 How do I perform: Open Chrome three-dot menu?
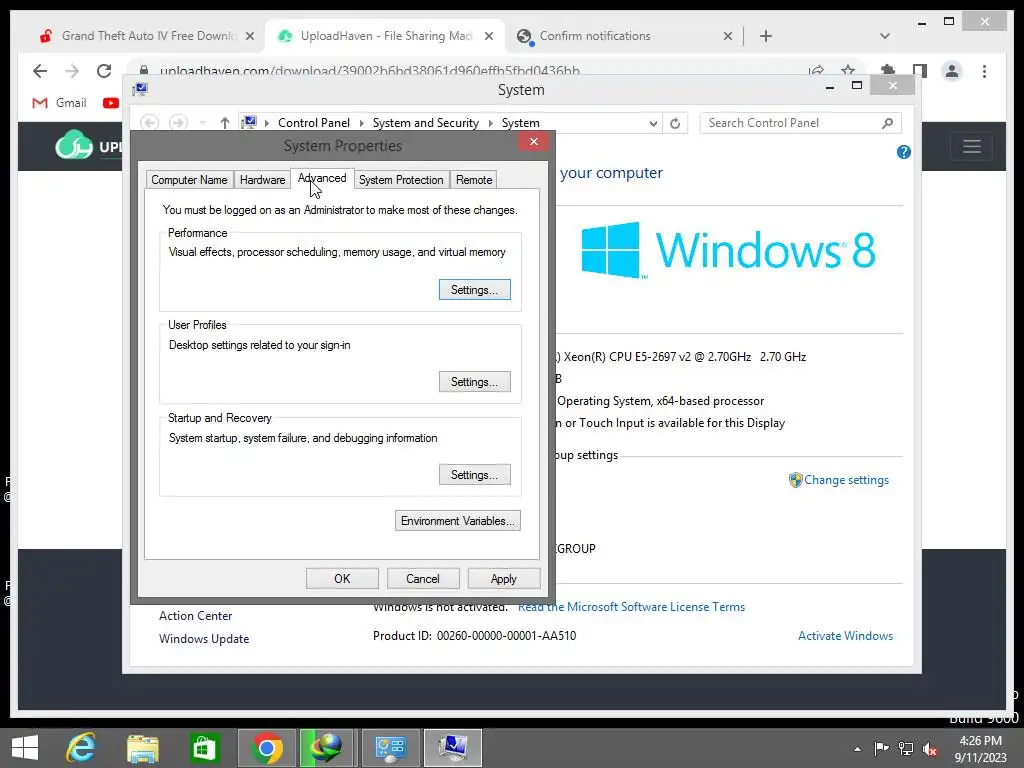pyautogui.click(x=984, y=71)
